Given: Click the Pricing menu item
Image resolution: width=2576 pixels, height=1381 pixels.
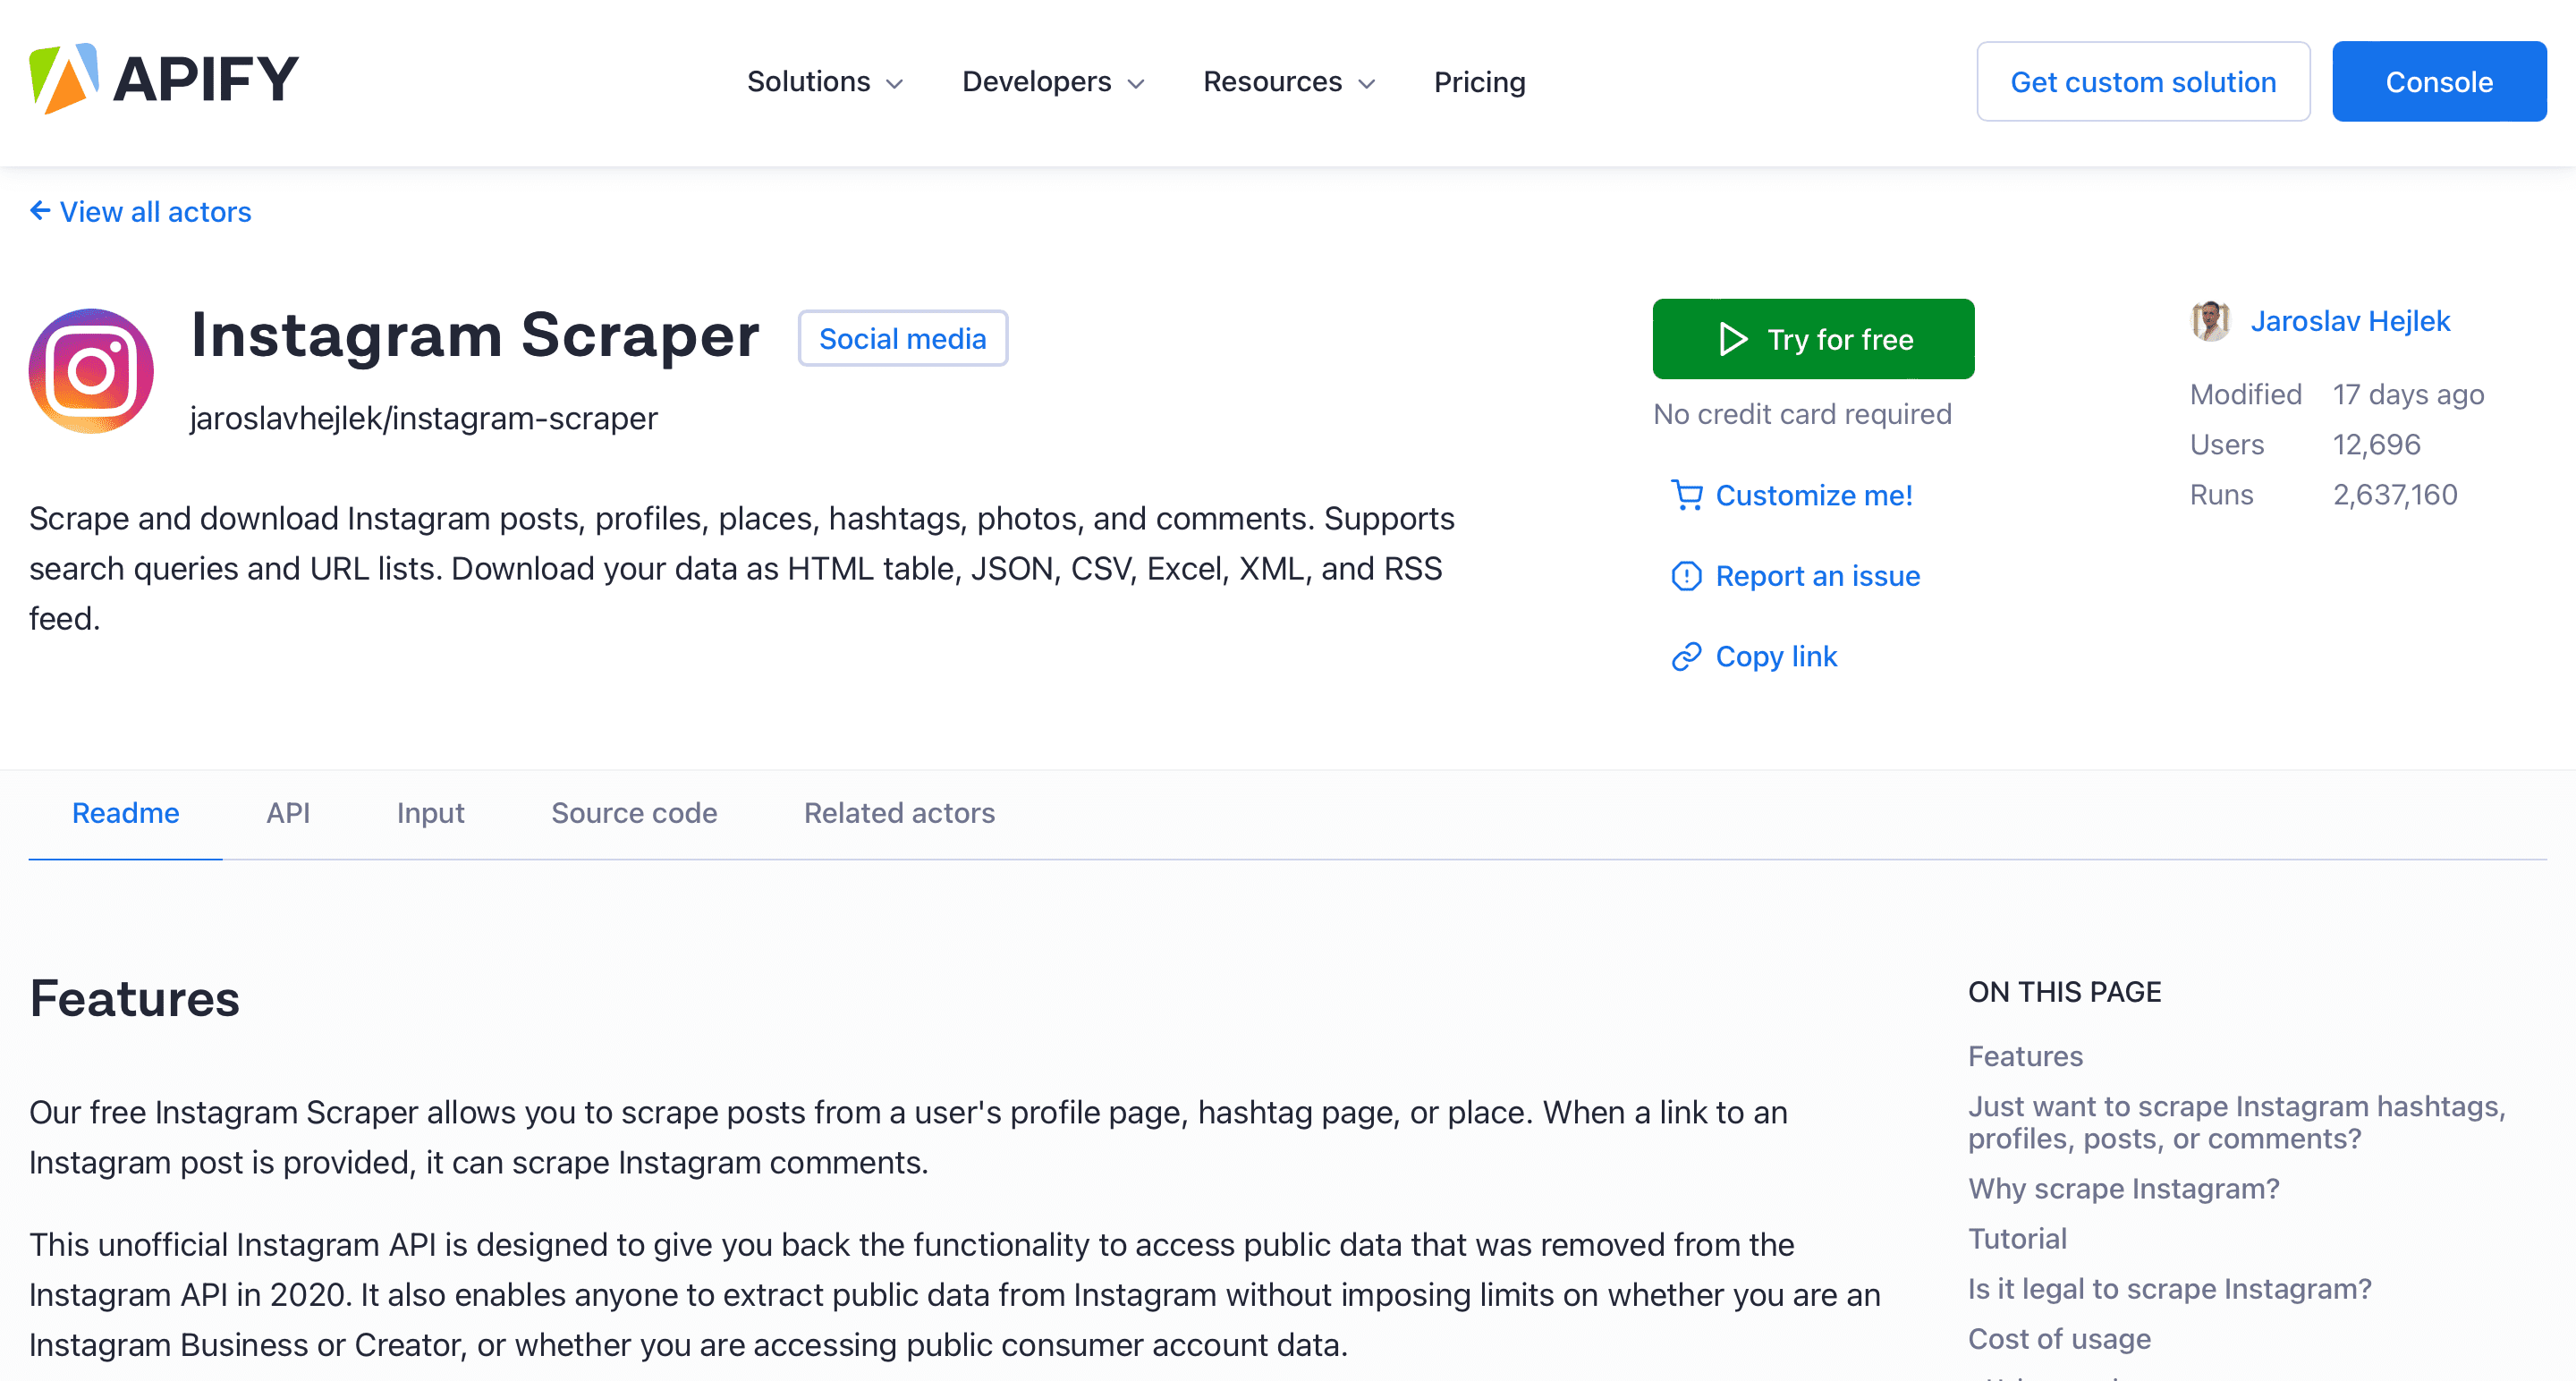Looking at the screenshot, I should (x=1477, y=80).
